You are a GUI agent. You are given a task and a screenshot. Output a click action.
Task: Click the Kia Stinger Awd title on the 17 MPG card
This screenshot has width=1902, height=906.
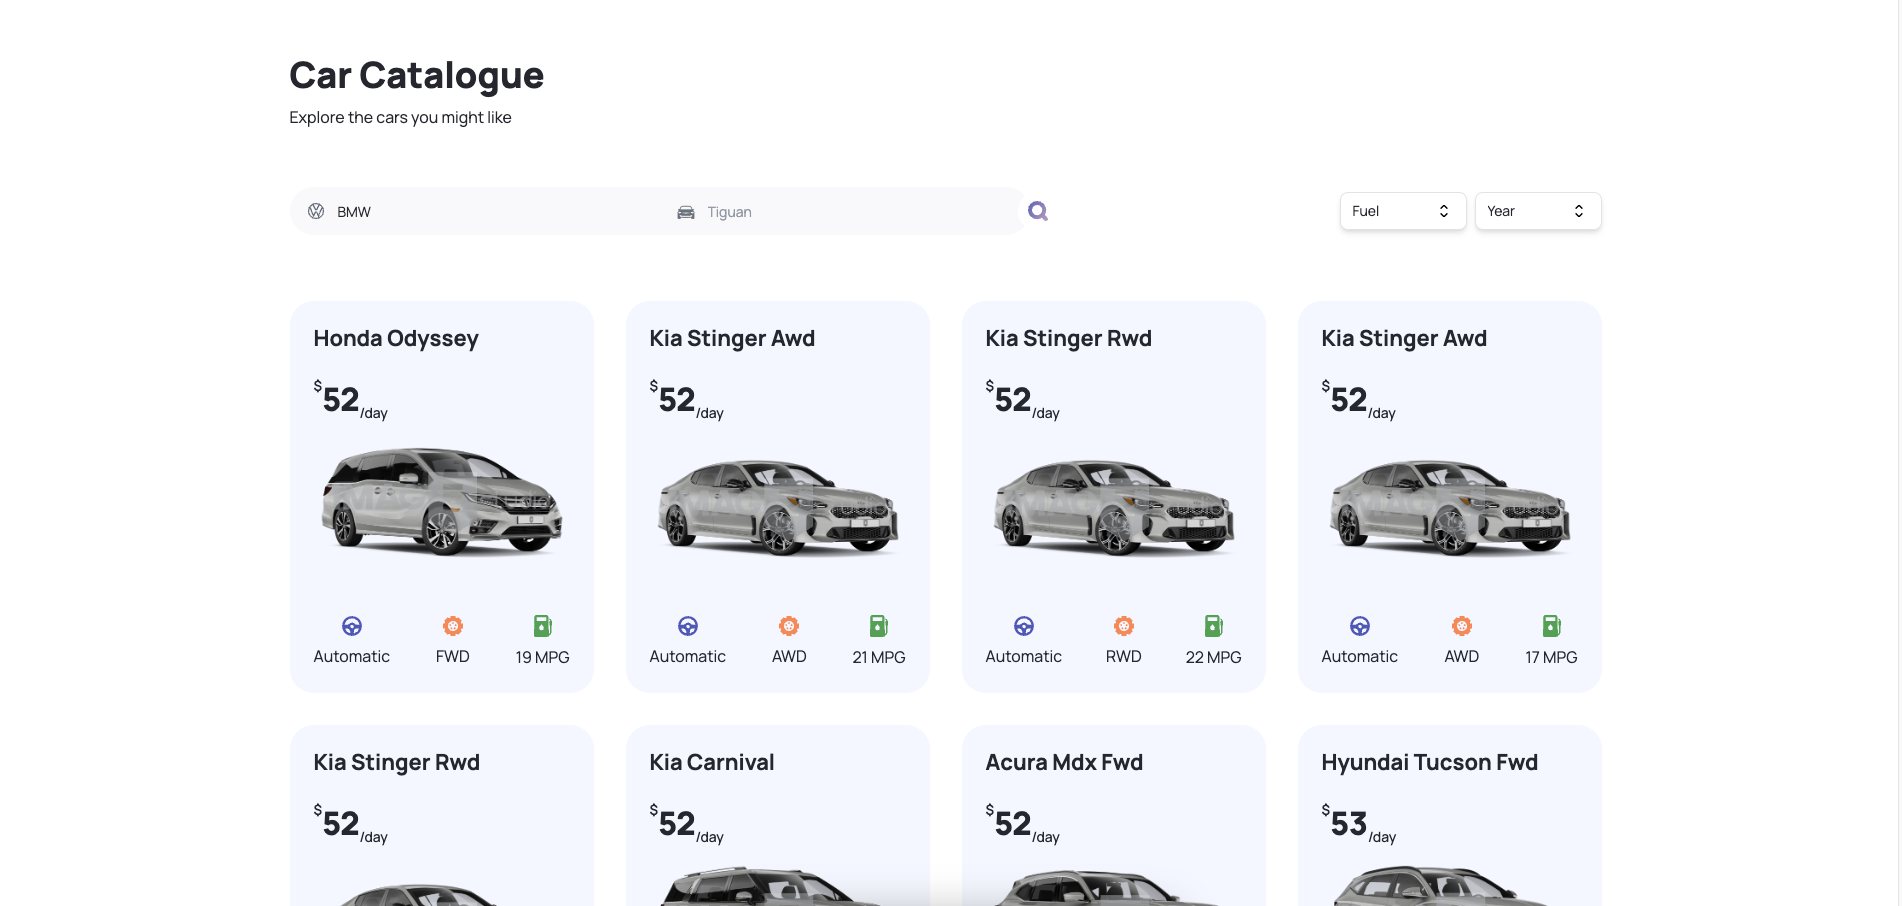(1404, 339)
